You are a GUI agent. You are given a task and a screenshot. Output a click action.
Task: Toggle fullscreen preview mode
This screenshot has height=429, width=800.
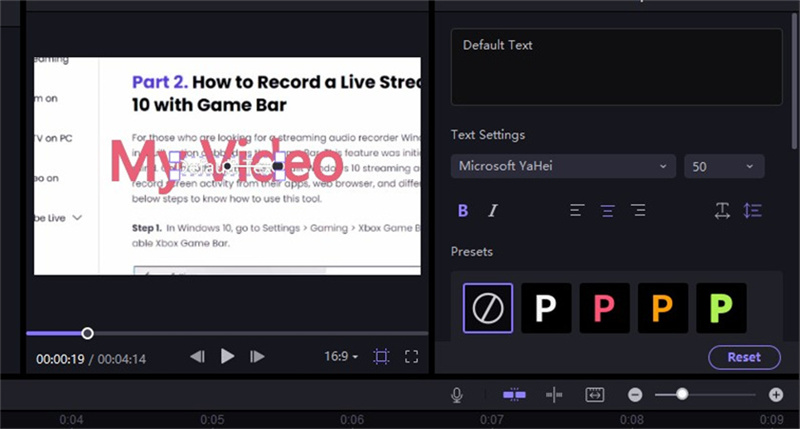coord(411,356)
